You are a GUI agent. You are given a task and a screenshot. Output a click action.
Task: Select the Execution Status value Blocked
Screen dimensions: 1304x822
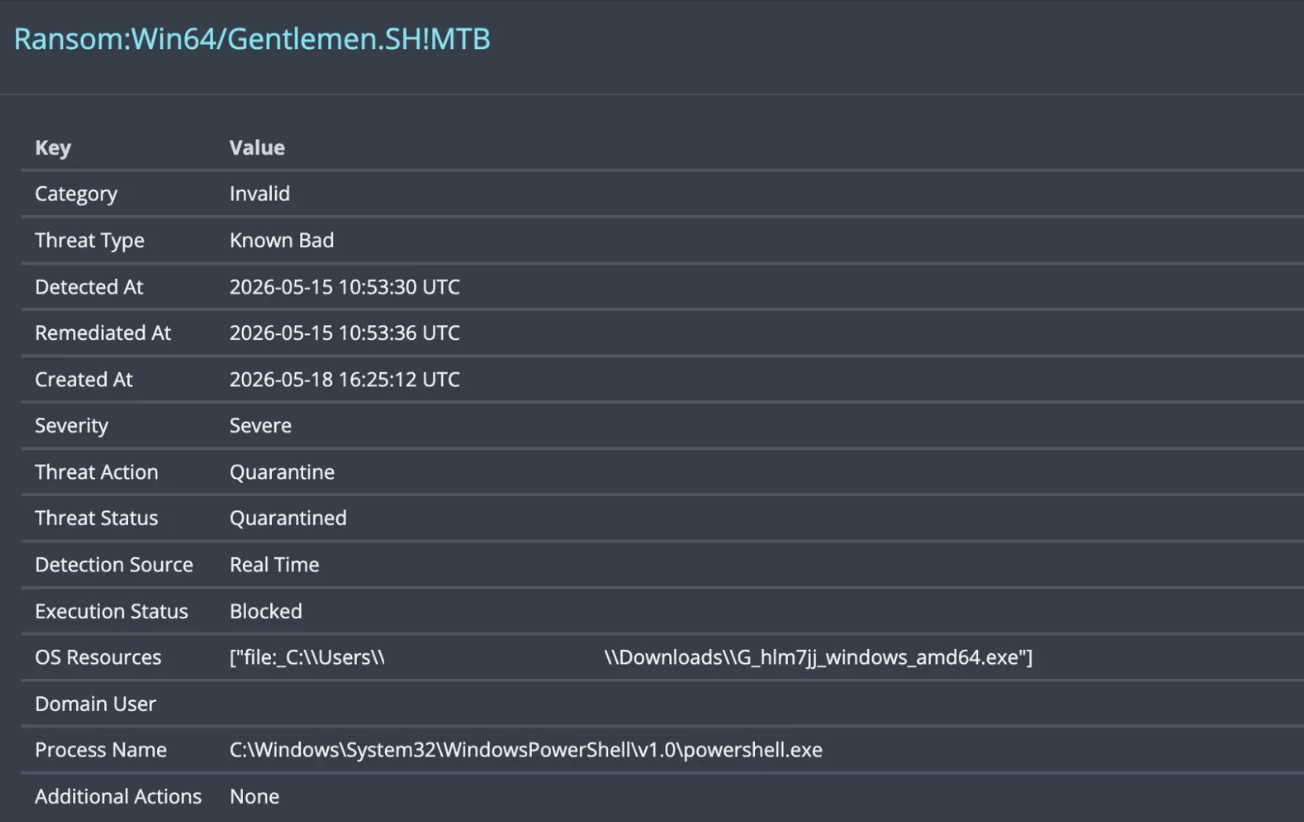[266, 611]
